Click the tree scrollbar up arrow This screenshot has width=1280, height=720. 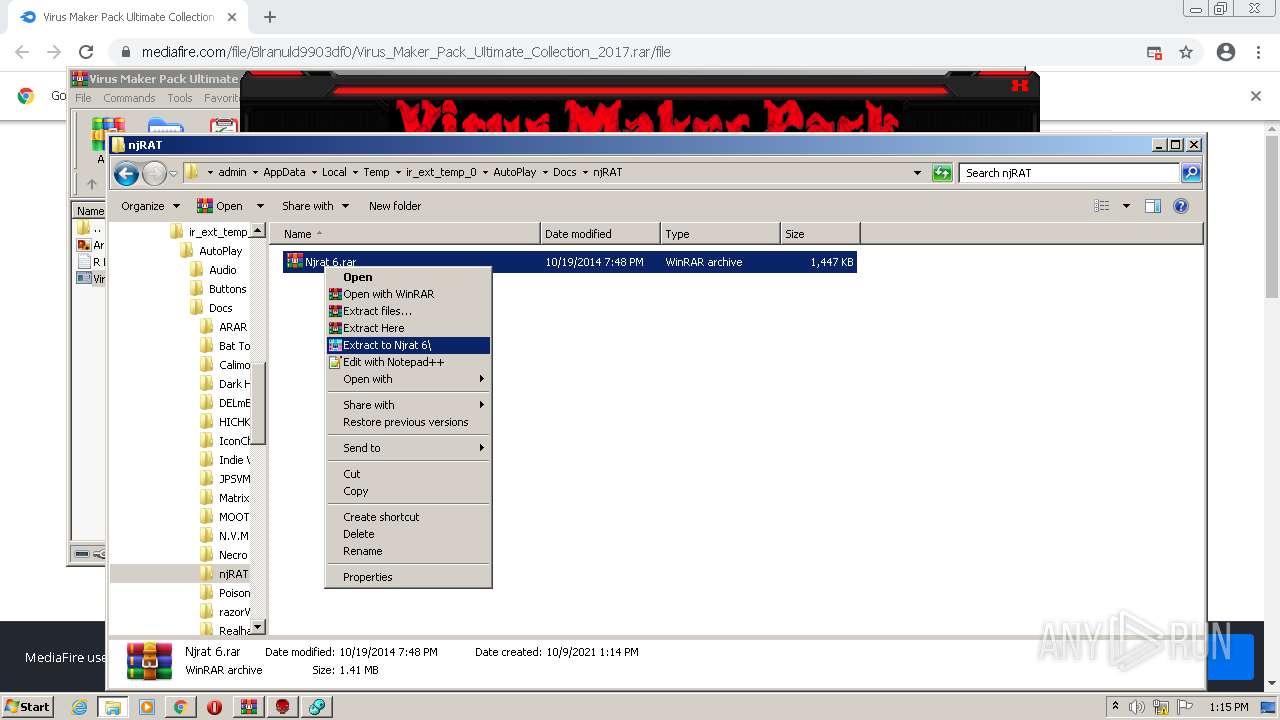257,231
